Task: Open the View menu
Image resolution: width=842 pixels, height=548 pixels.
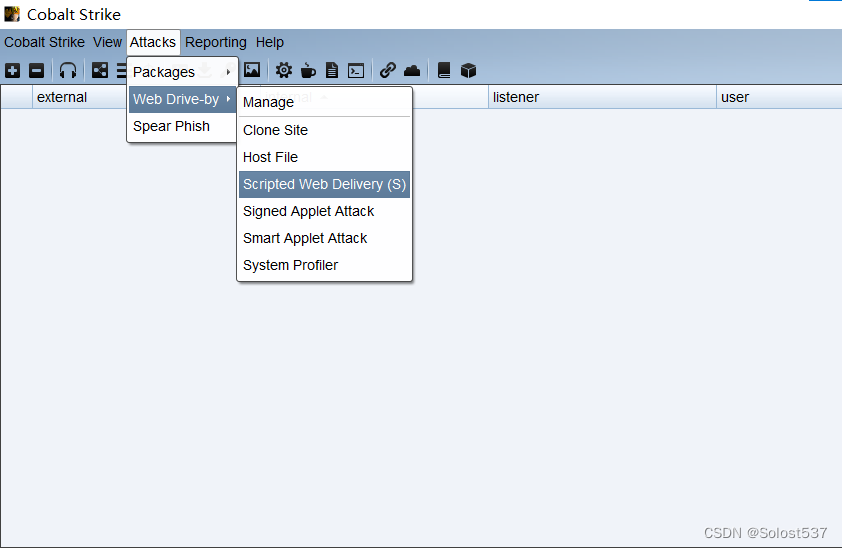Action: (x=107, y=42)
